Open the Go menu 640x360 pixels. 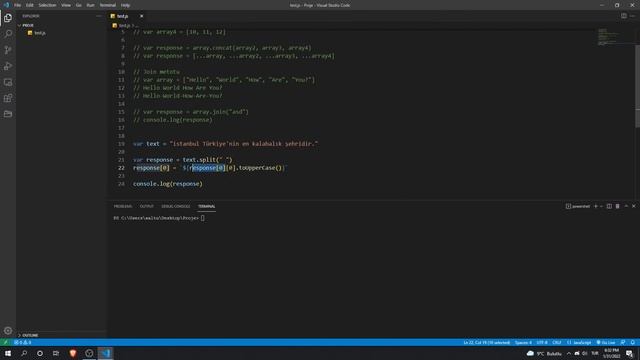point(78,5)
